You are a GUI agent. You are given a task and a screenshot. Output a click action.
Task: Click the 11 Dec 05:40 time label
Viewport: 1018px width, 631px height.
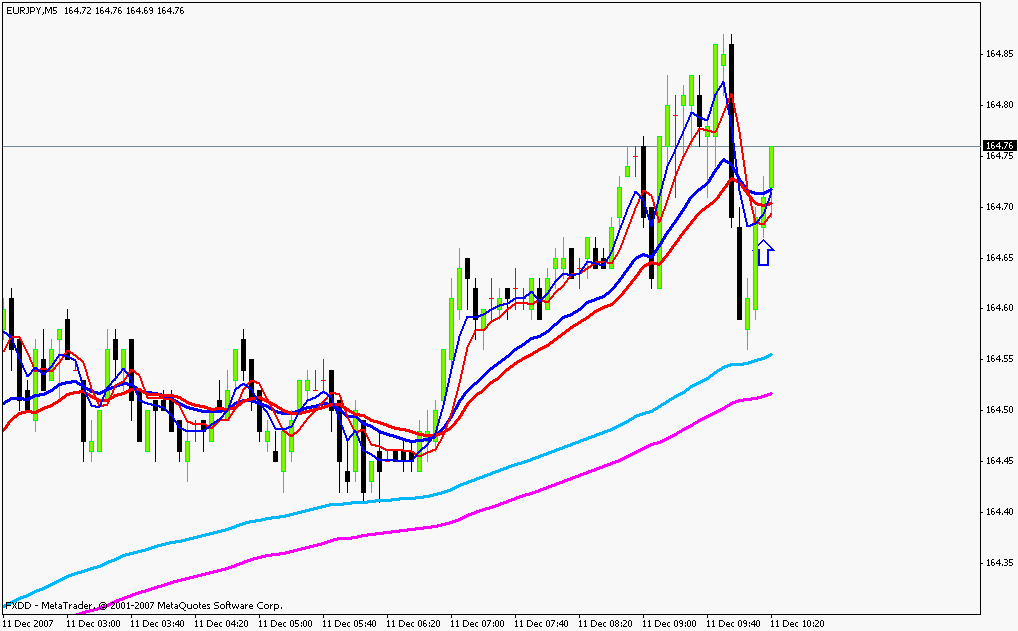[349, 624]
